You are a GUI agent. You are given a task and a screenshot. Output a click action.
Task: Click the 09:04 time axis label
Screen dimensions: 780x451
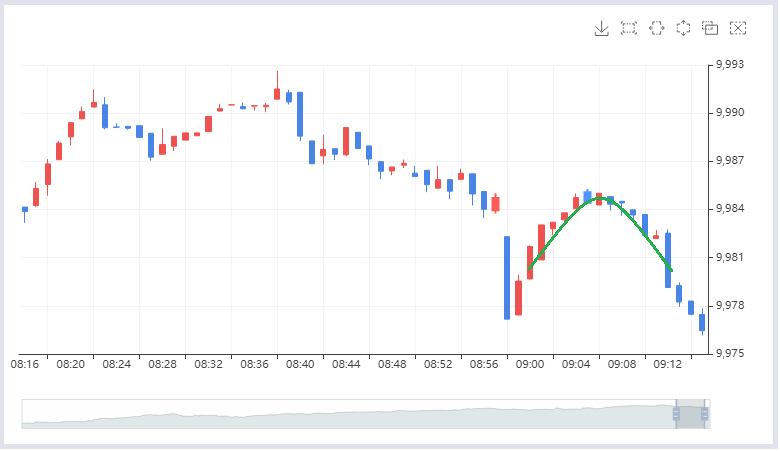(x=576, y=364)
